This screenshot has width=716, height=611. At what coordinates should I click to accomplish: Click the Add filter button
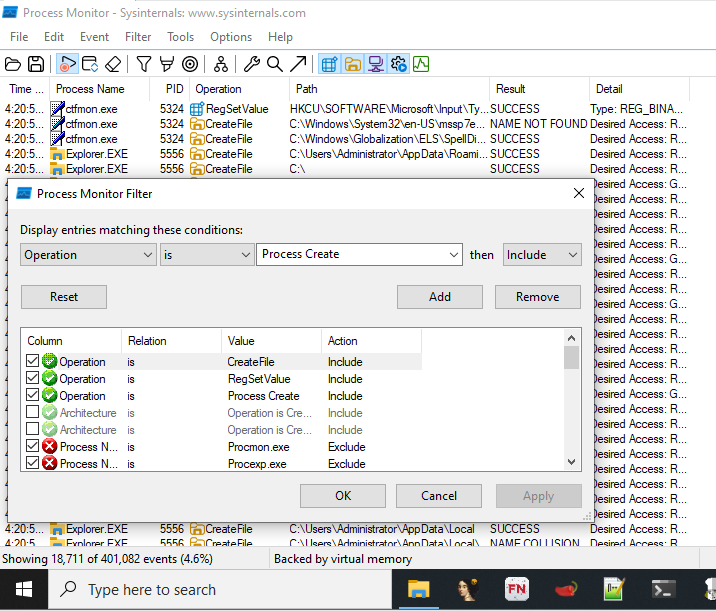pos(440,297)
